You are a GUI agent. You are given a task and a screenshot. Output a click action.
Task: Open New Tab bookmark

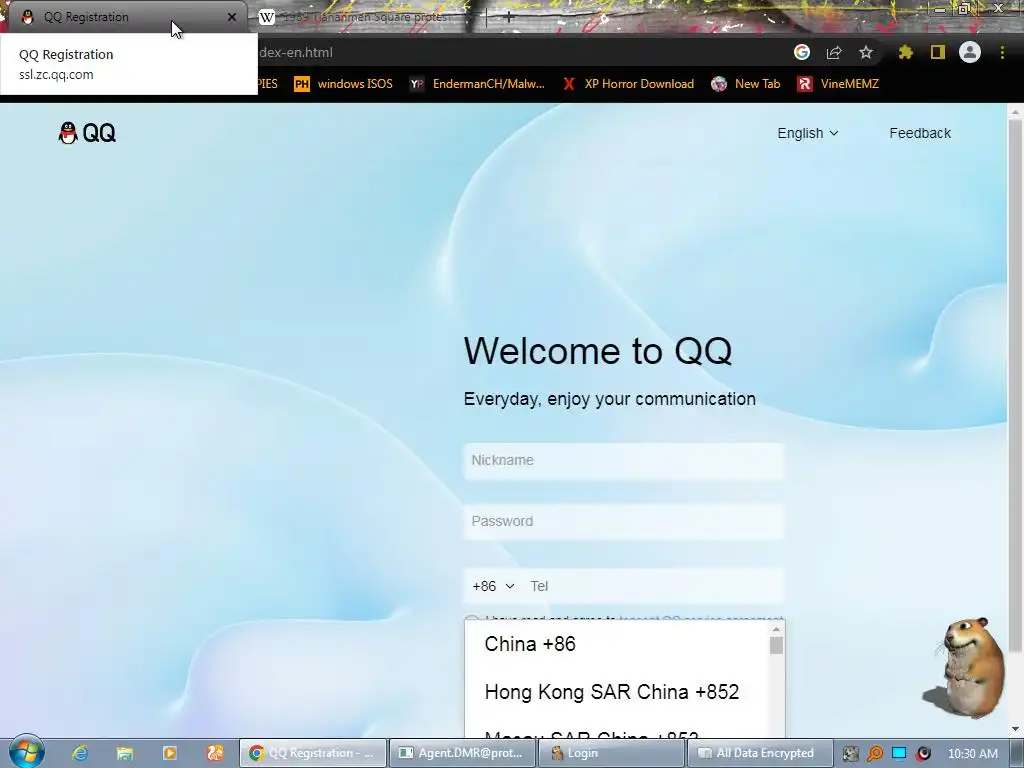746,84
